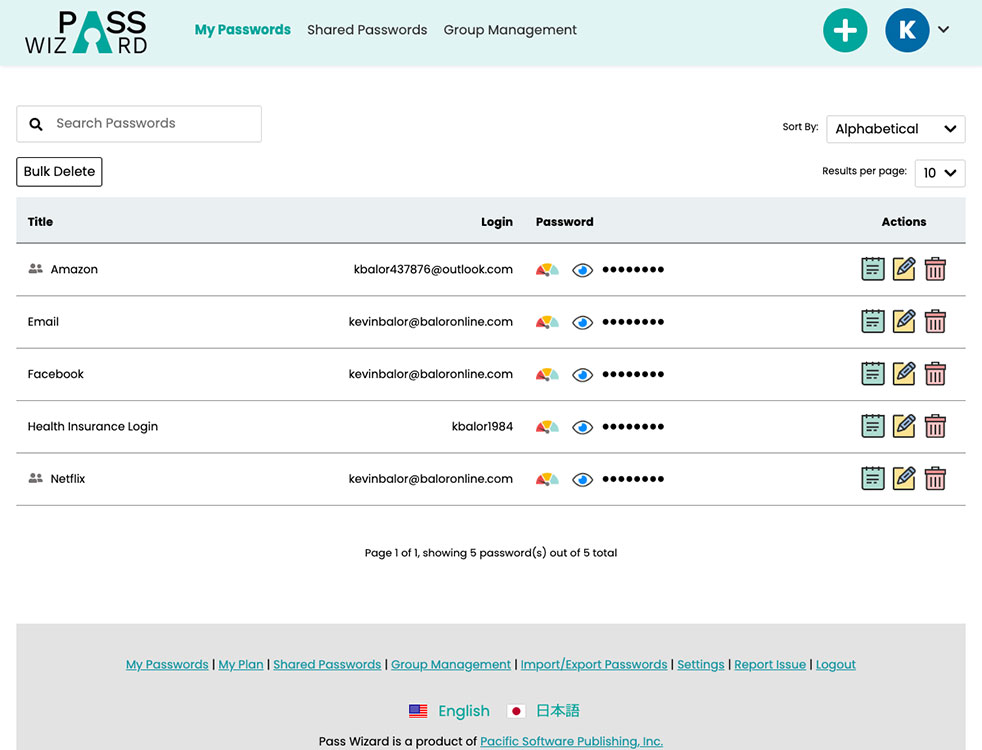Click the Title column header
Image resolution: width=982 pixels, height=750 pixels.
pos(40,222)
